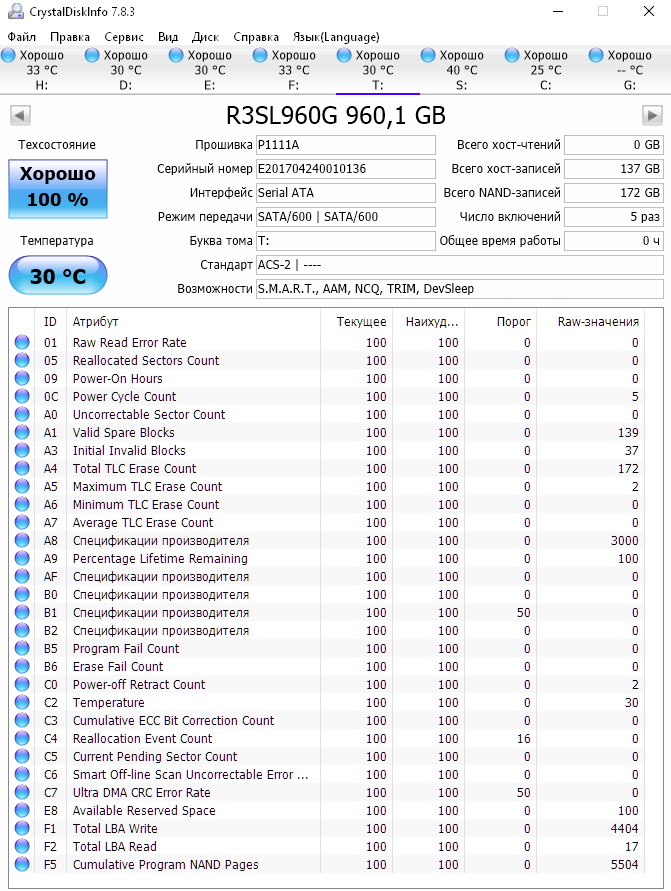This screenshot has width=671, height=891.
Task: Click the Возможности features field
Action: [460, 289]
